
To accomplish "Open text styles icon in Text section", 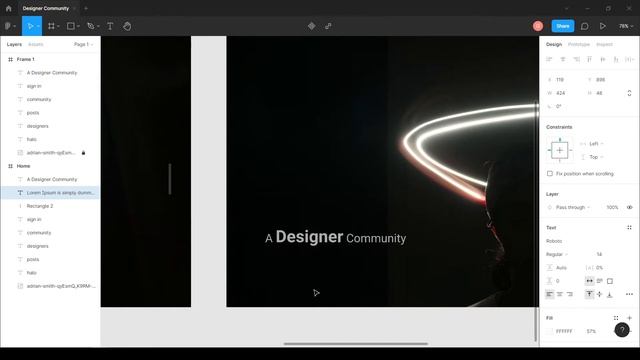I will 629,228.
